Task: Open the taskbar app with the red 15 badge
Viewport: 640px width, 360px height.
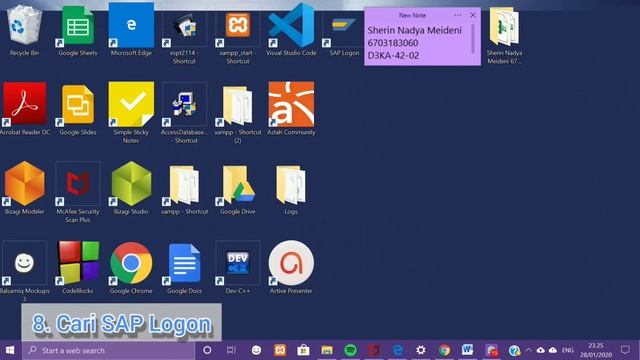Action: click(x=491, y=350)
